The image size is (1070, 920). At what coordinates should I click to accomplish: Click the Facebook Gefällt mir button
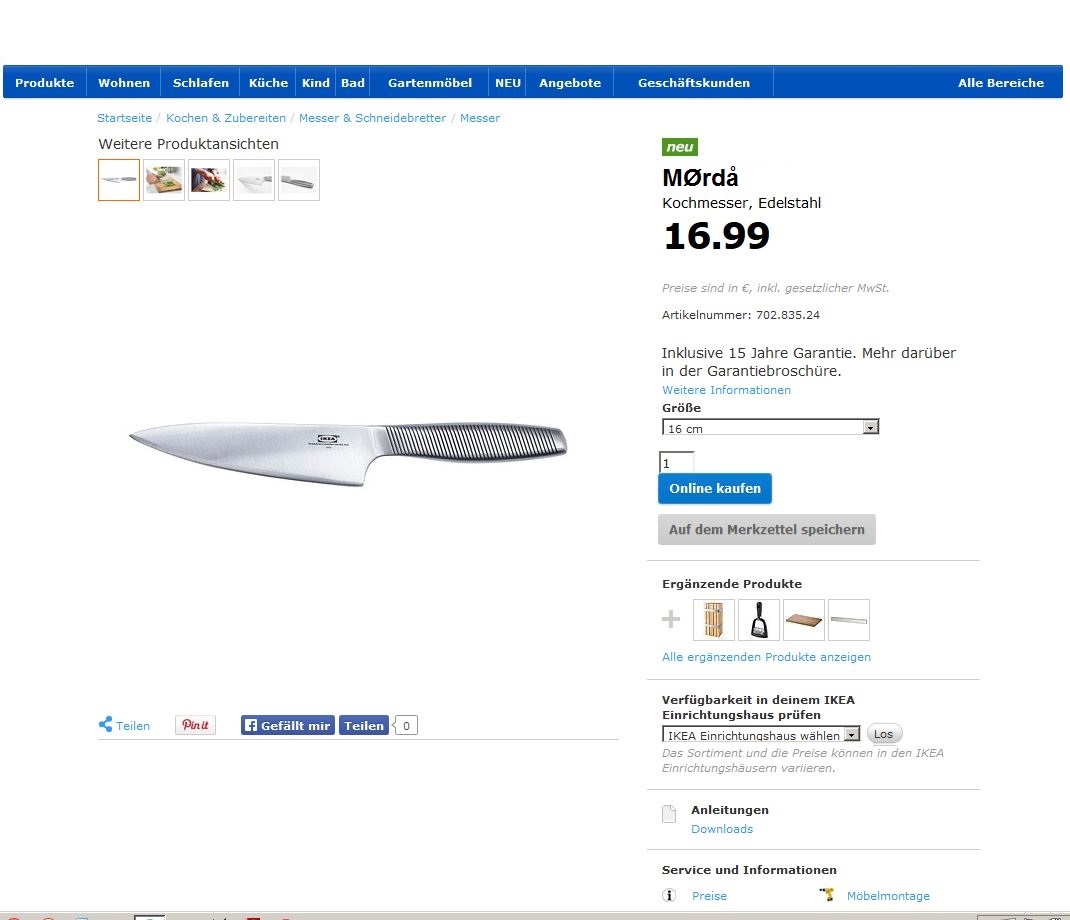pos(287,725)
